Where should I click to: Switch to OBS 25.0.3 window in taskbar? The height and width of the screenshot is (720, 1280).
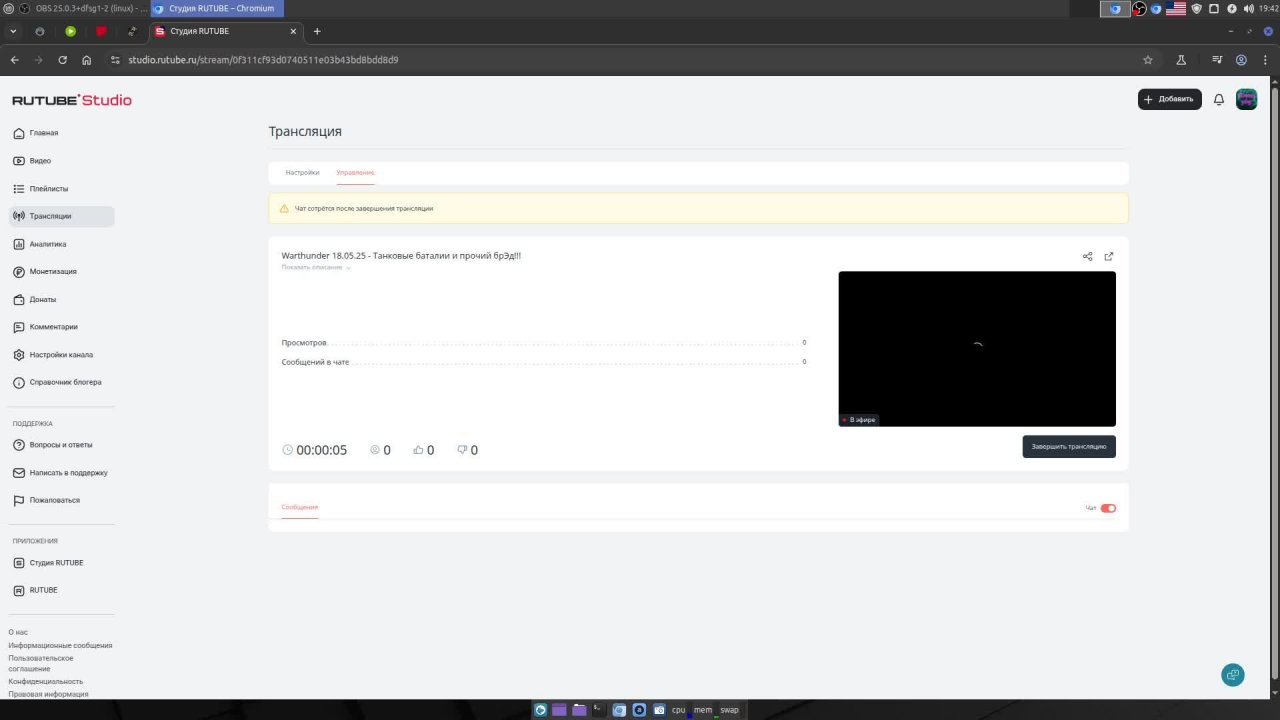pyautogui.click(x=84, y=8)
